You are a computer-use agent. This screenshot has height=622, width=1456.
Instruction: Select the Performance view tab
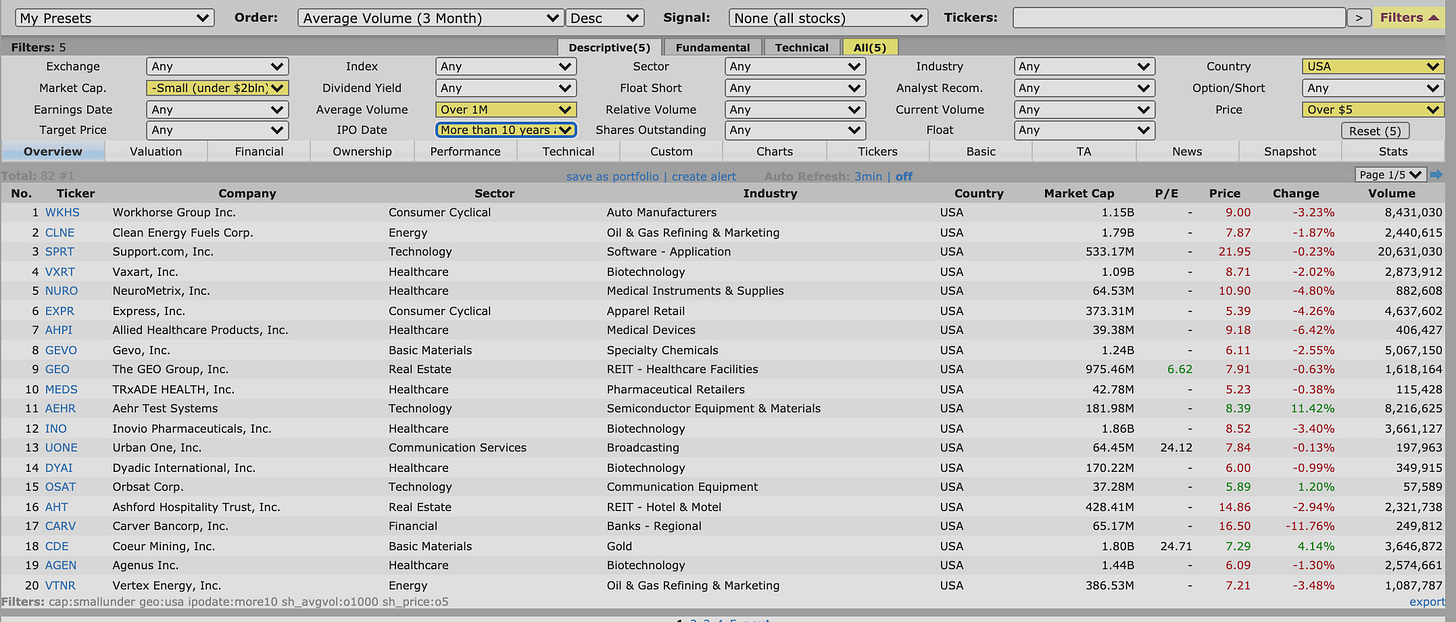[465, 152]
